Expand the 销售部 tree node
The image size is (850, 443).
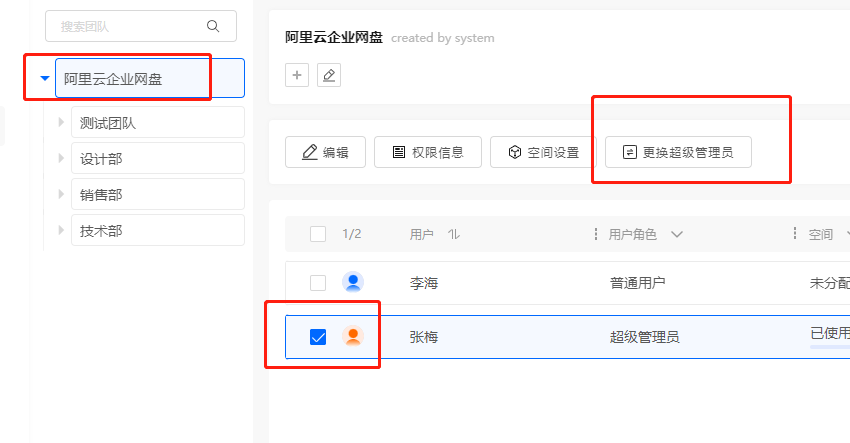(61, 194)
